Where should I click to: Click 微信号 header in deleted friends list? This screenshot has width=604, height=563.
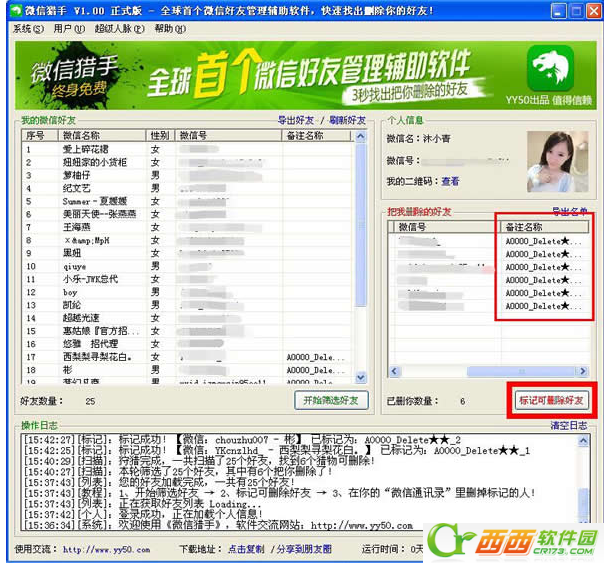coord(447,227)
